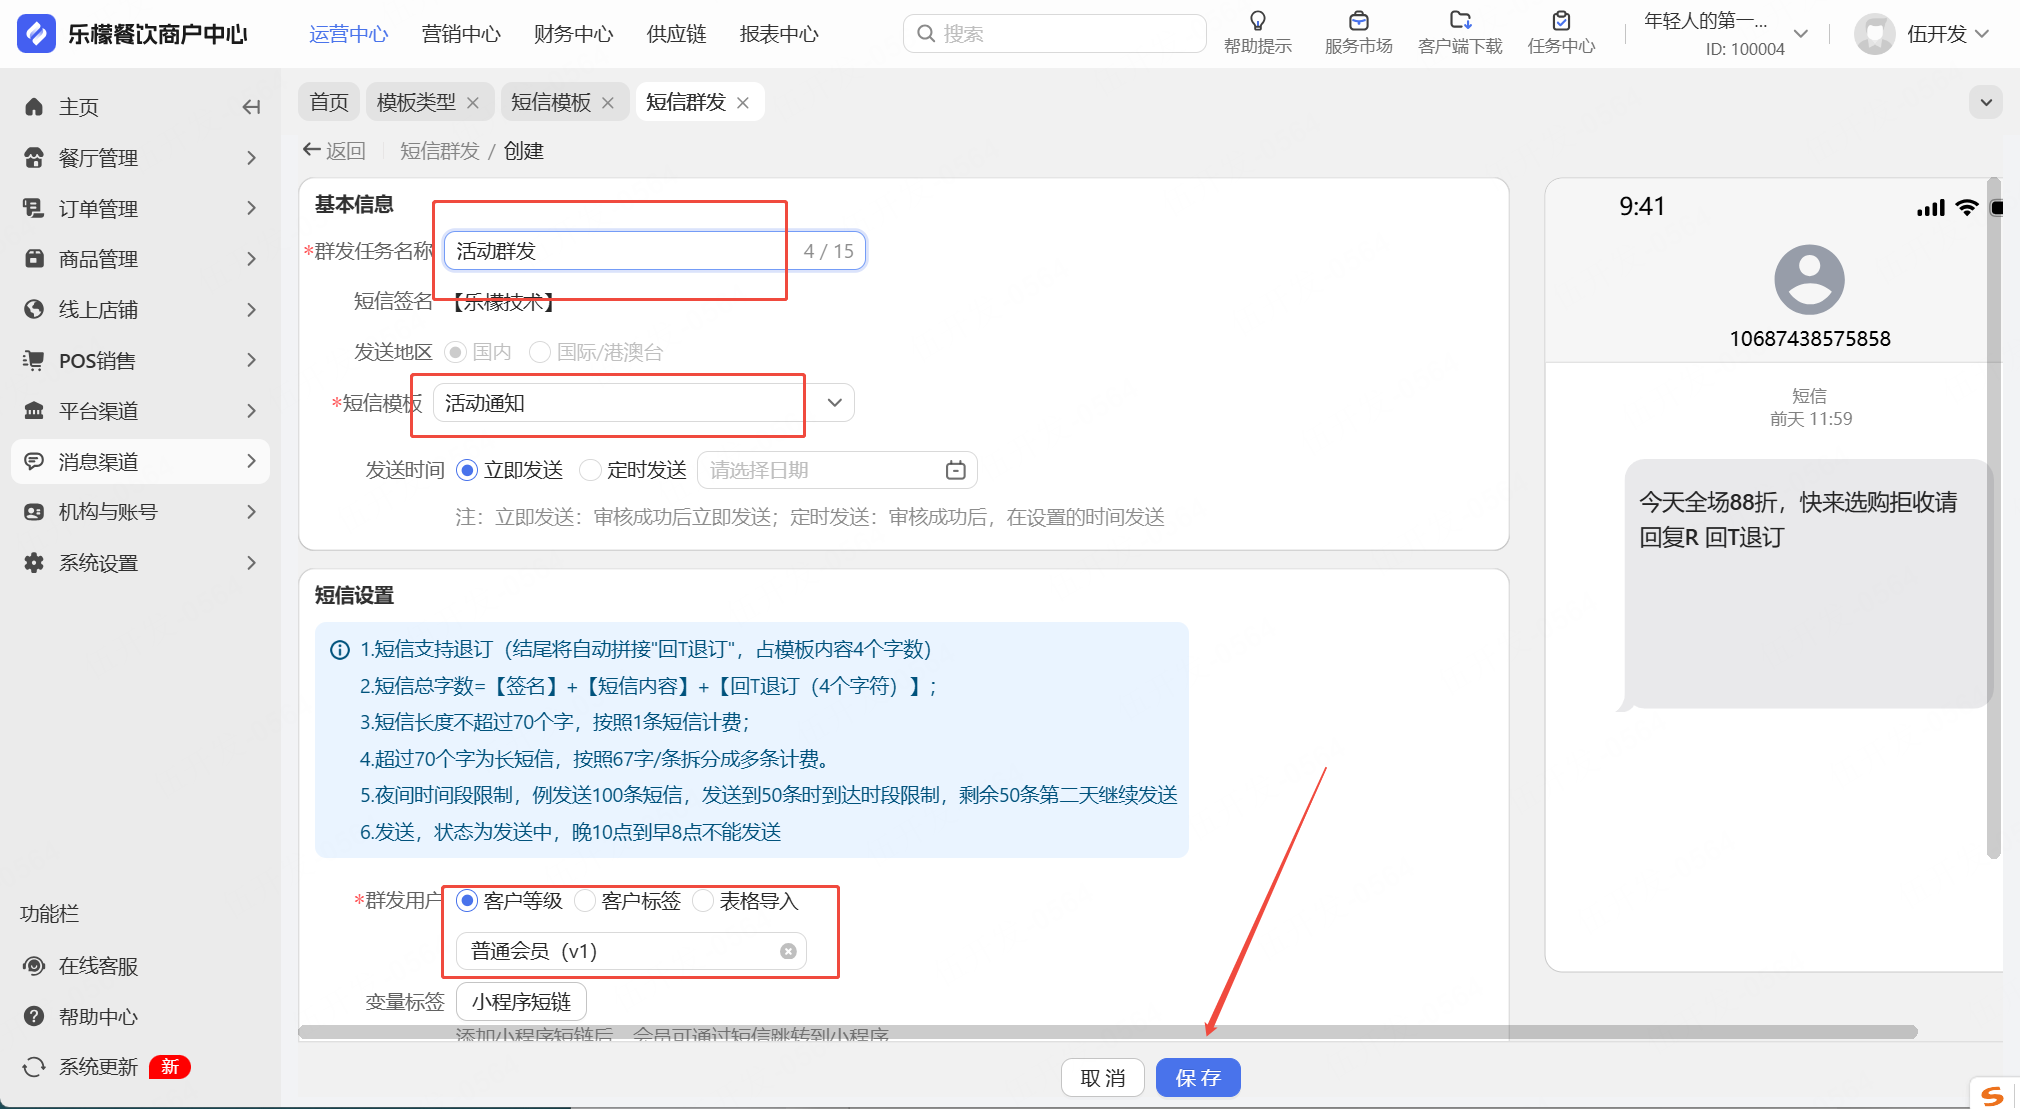Click the horizontal scrollbar above buttons

point(1100,1032)
